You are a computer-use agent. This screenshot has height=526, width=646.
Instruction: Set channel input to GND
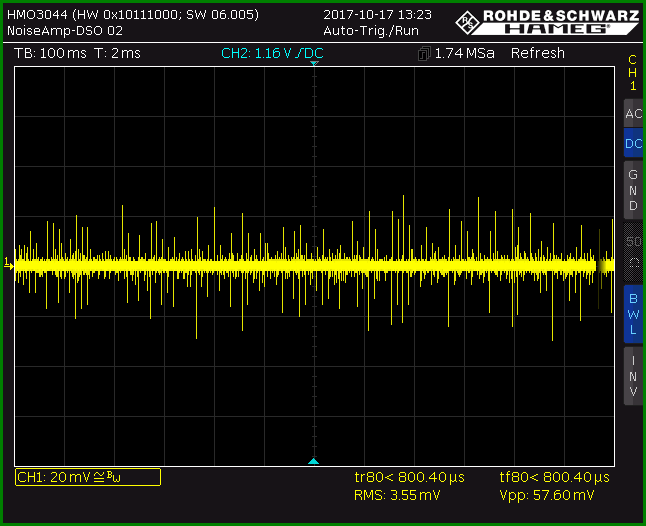pos(633,190)
